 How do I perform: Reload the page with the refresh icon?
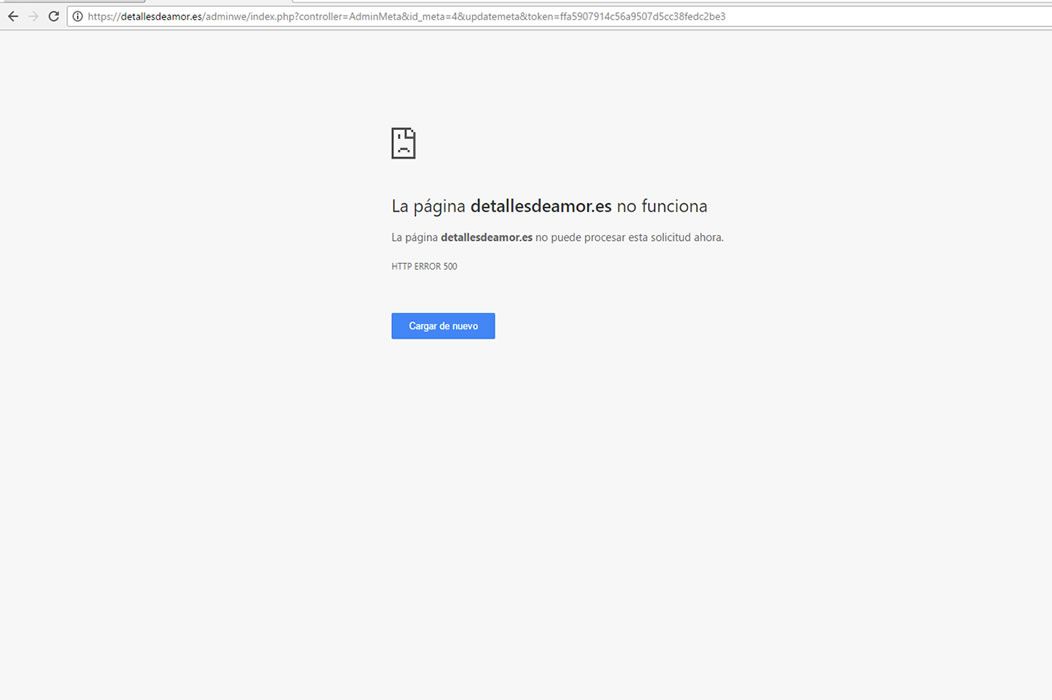coord(54,16)
